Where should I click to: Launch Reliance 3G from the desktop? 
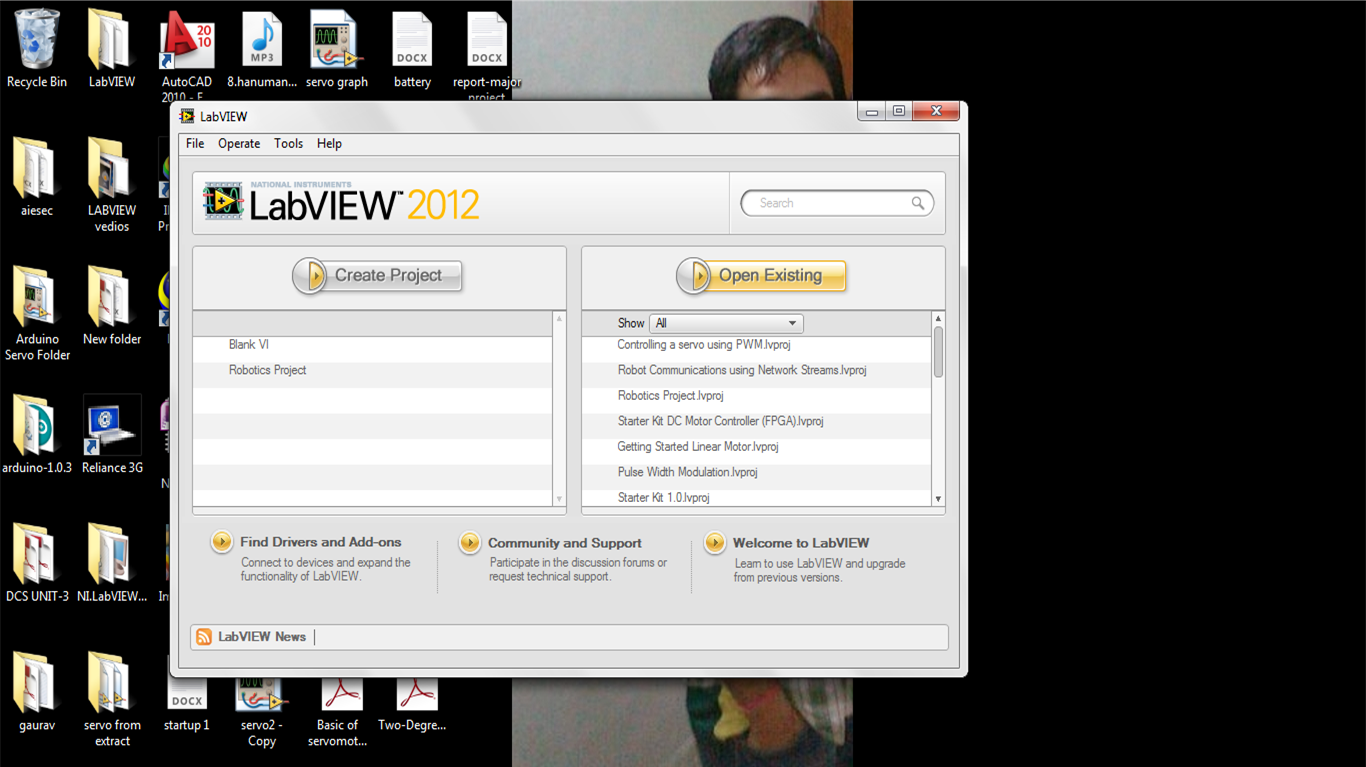click(111, 425)
